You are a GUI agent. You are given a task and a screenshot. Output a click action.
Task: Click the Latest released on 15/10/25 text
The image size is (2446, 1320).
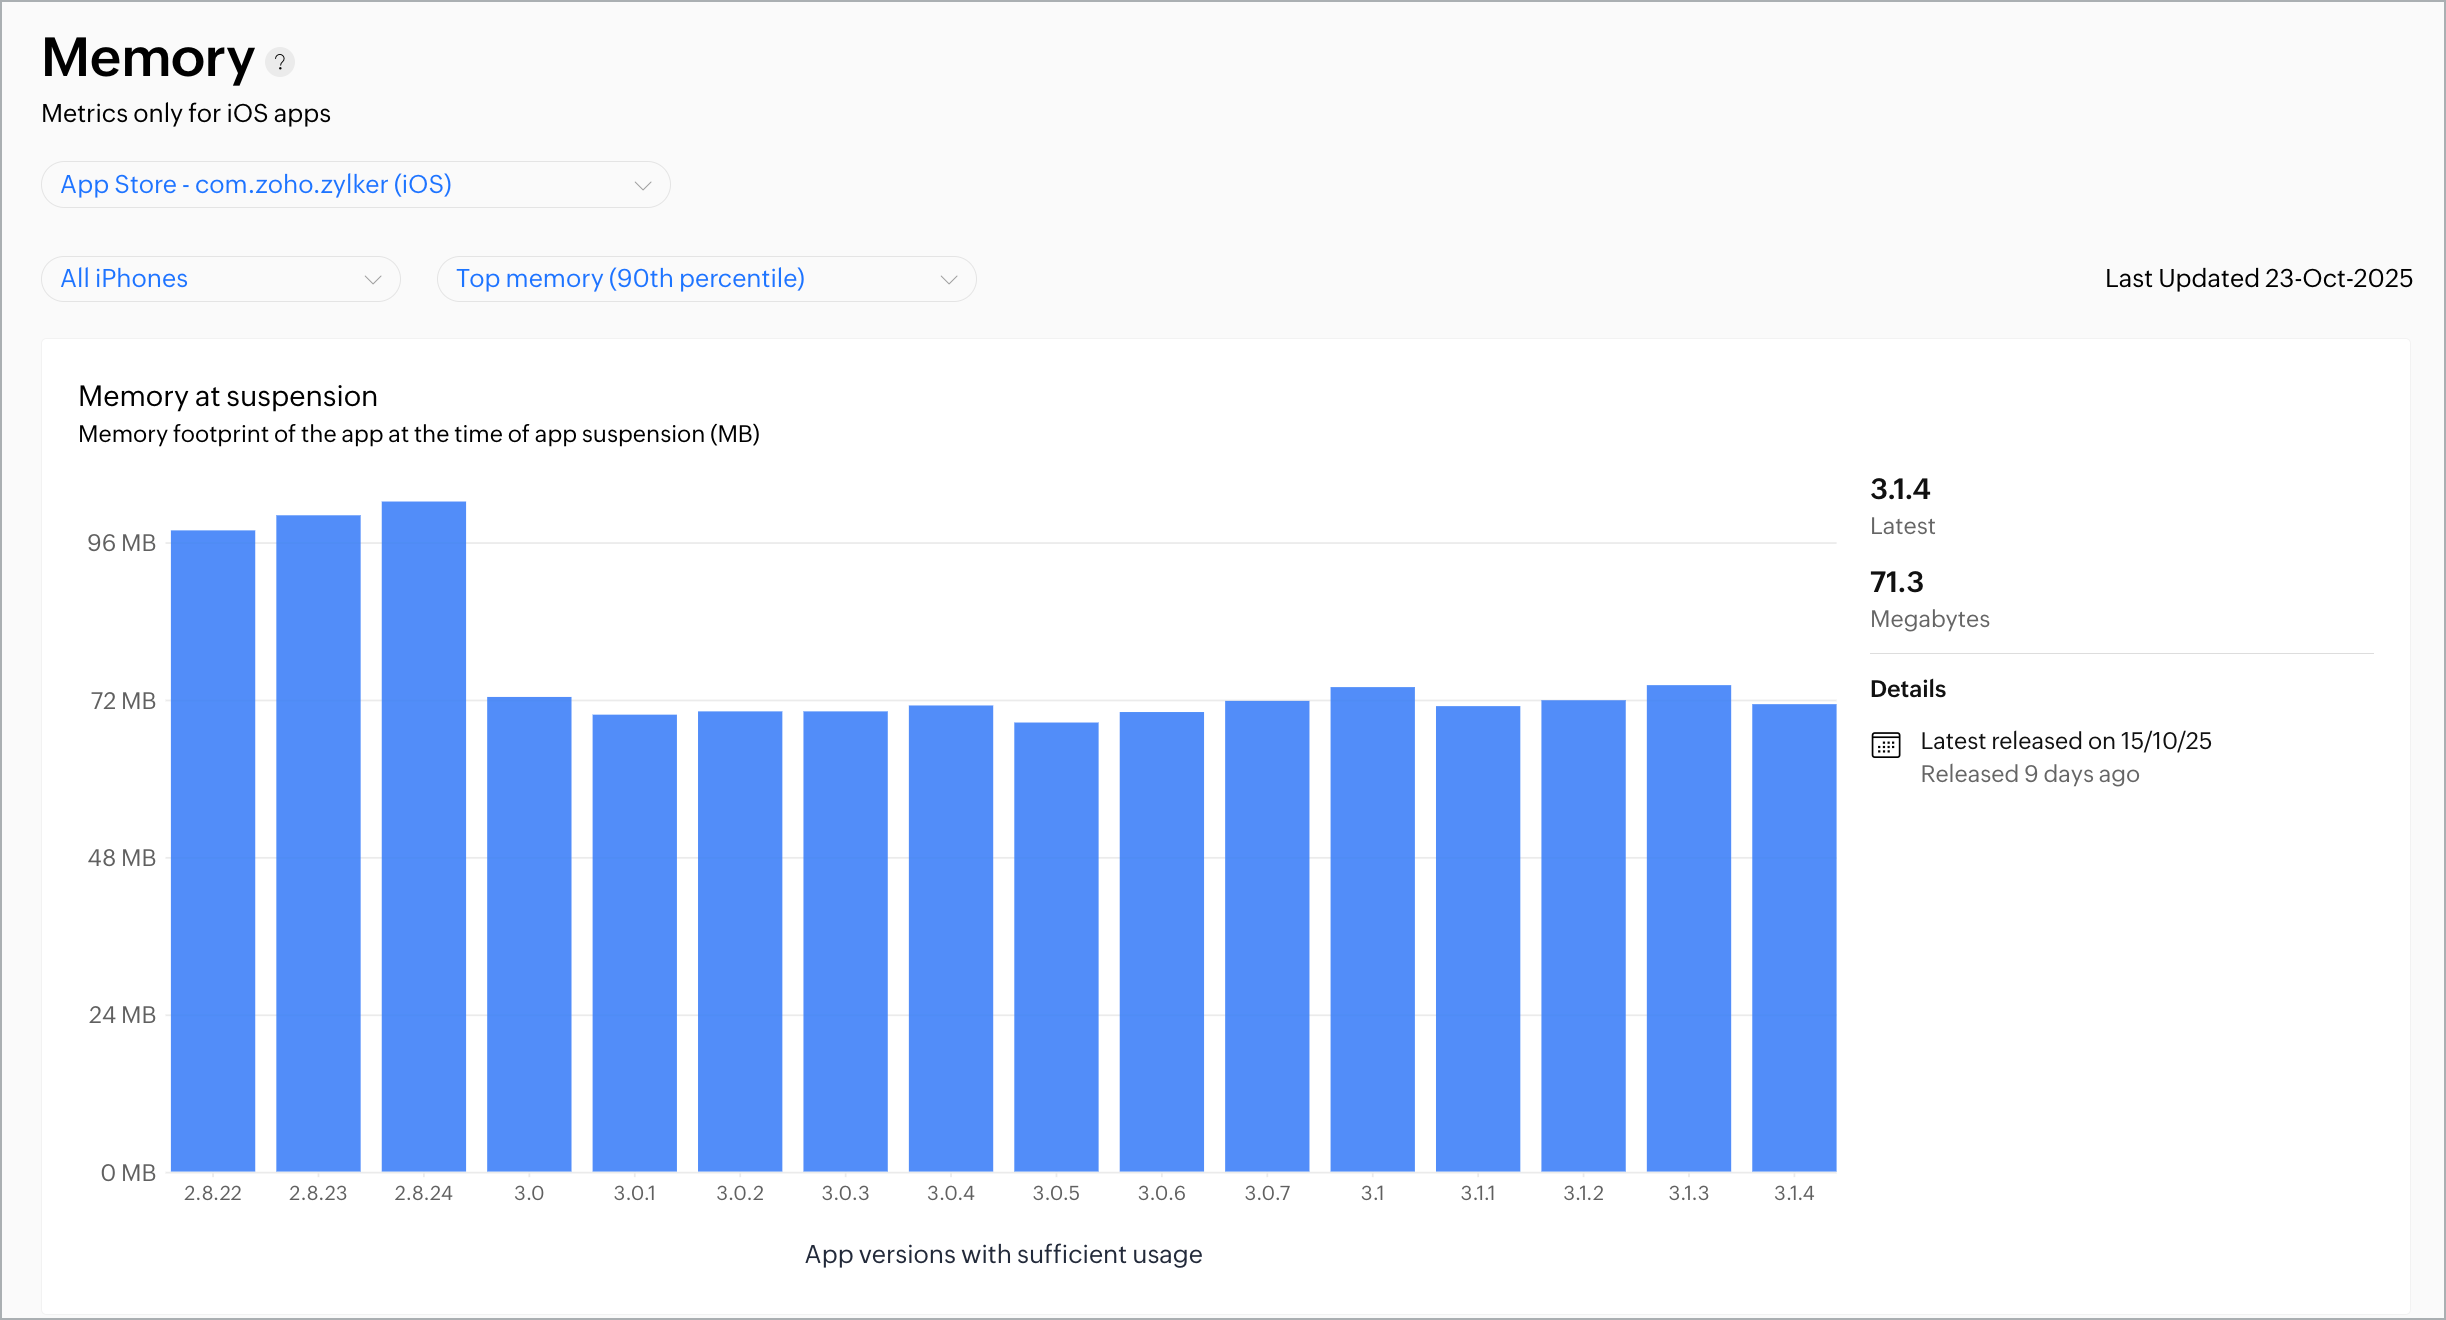click(2065, 741)
